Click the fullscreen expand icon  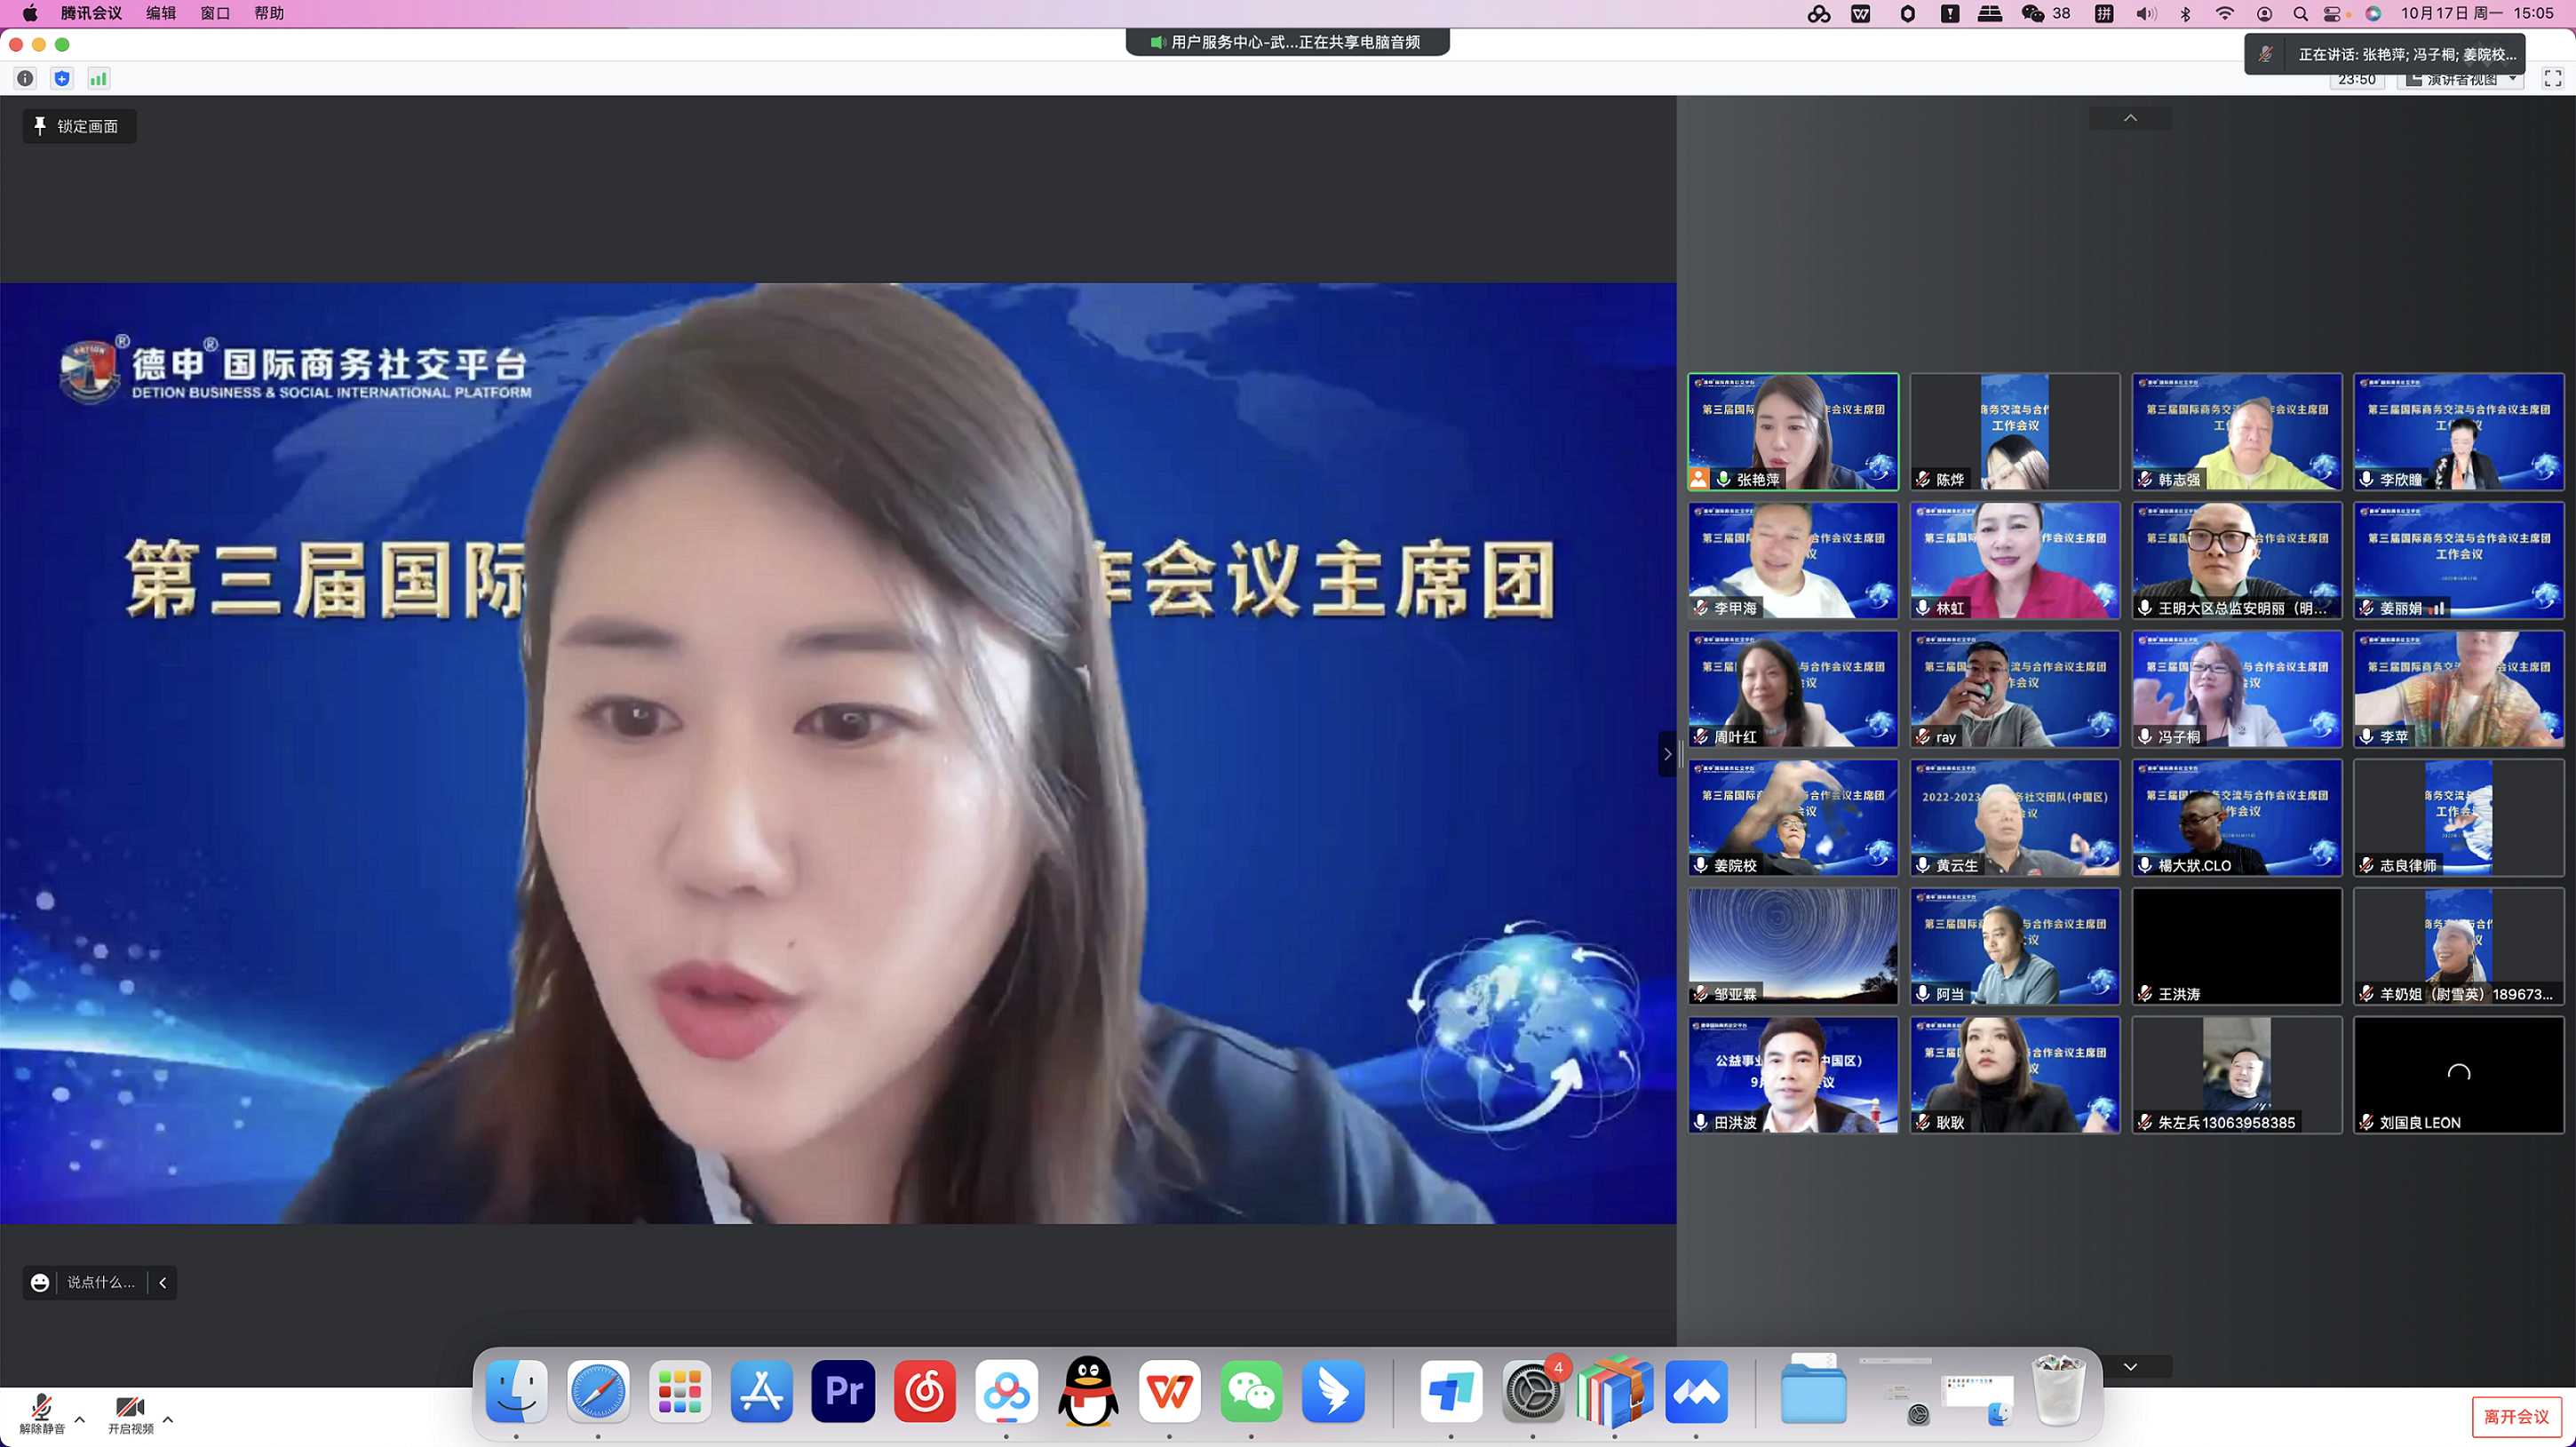(2553, 78)
